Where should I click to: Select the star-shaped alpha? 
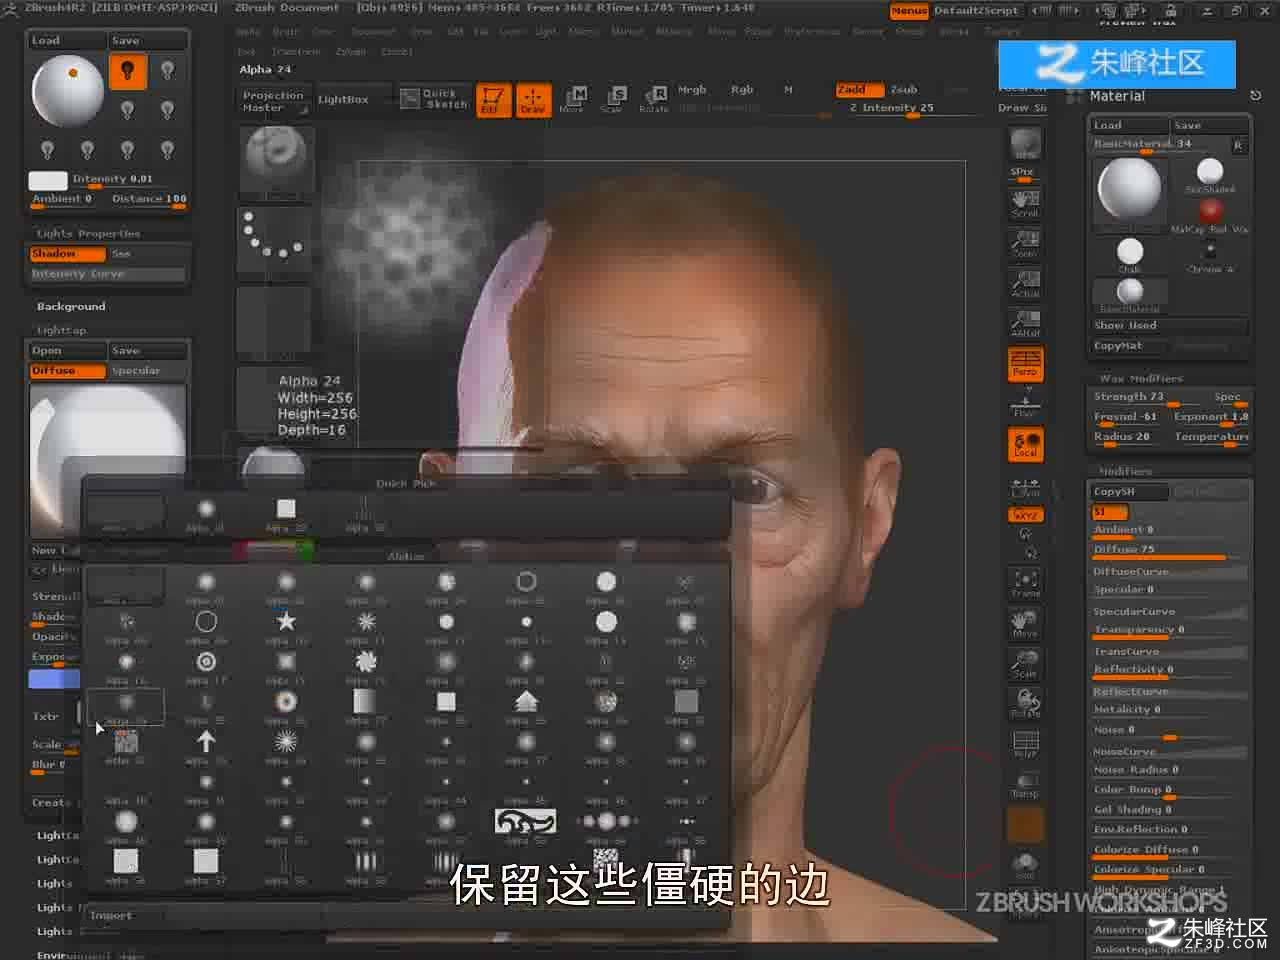(286, 624)
